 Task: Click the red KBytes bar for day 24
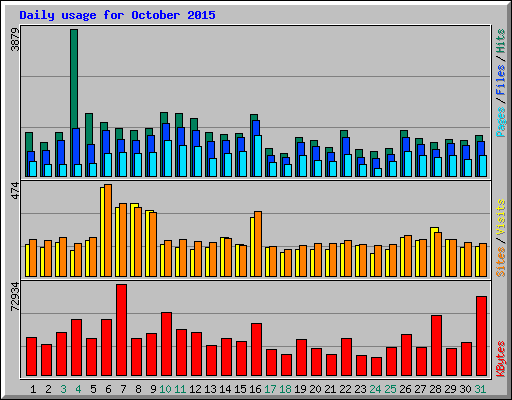coord(376,367)
